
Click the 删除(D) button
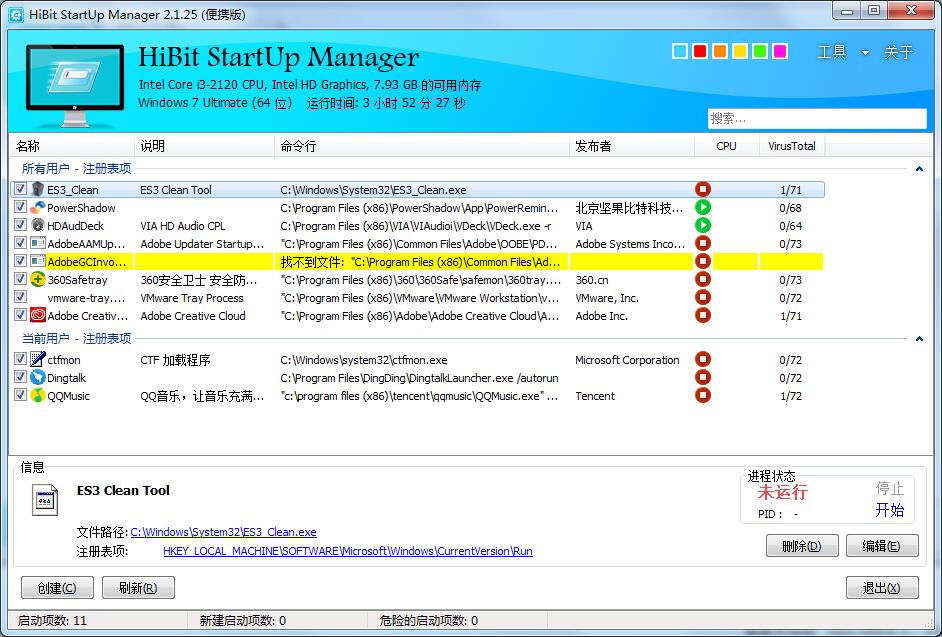801,546
